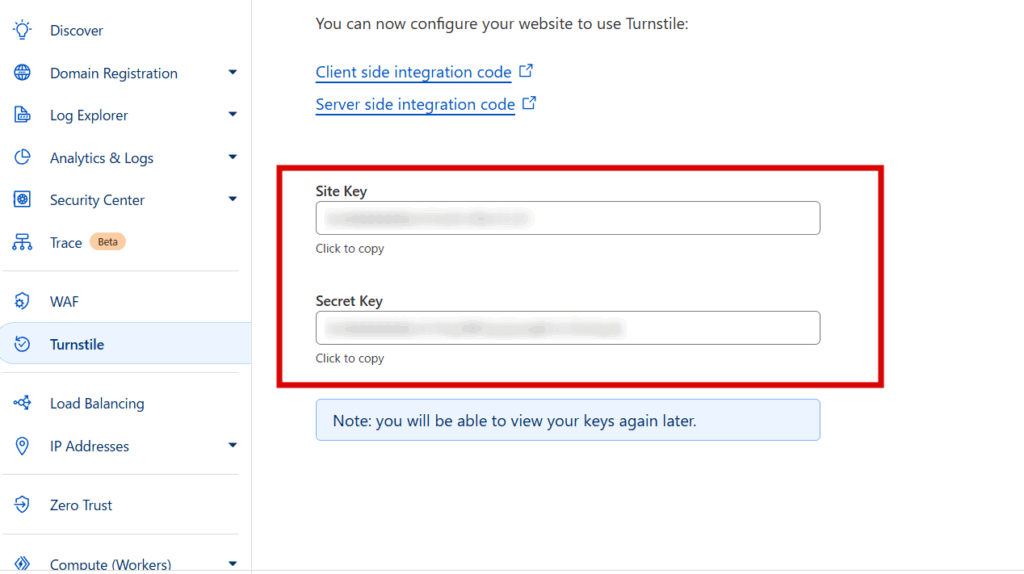The height and width of the screenshot is (574, 1024).
Task: Select Turnstile in the sidebar
Action: pyautogui.click(x=77, y=344)
